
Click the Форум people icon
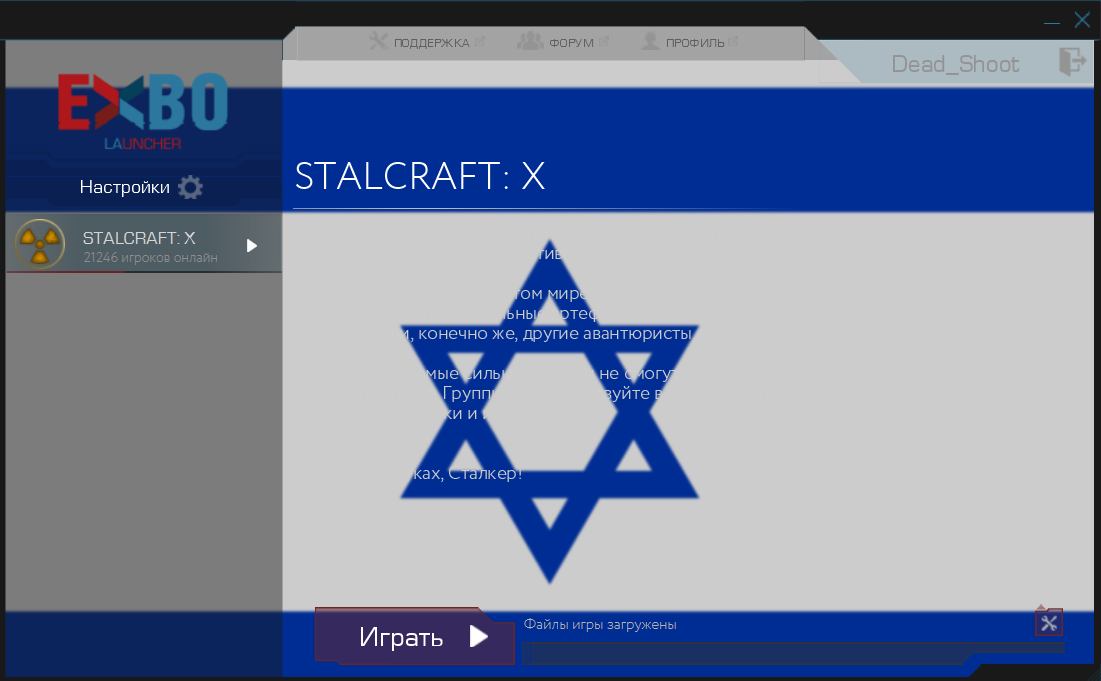[530, 41]
